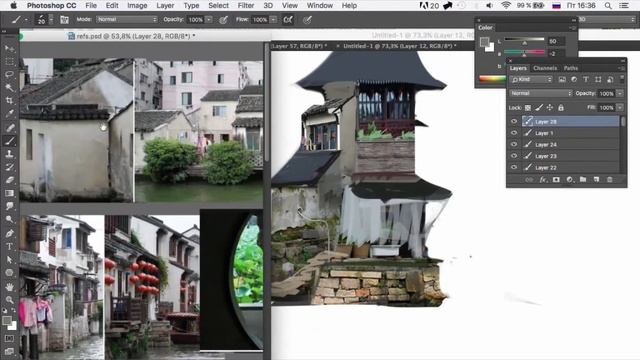Select the Hand tool
This screenshot has height=360, width=640.
(9, 287)
